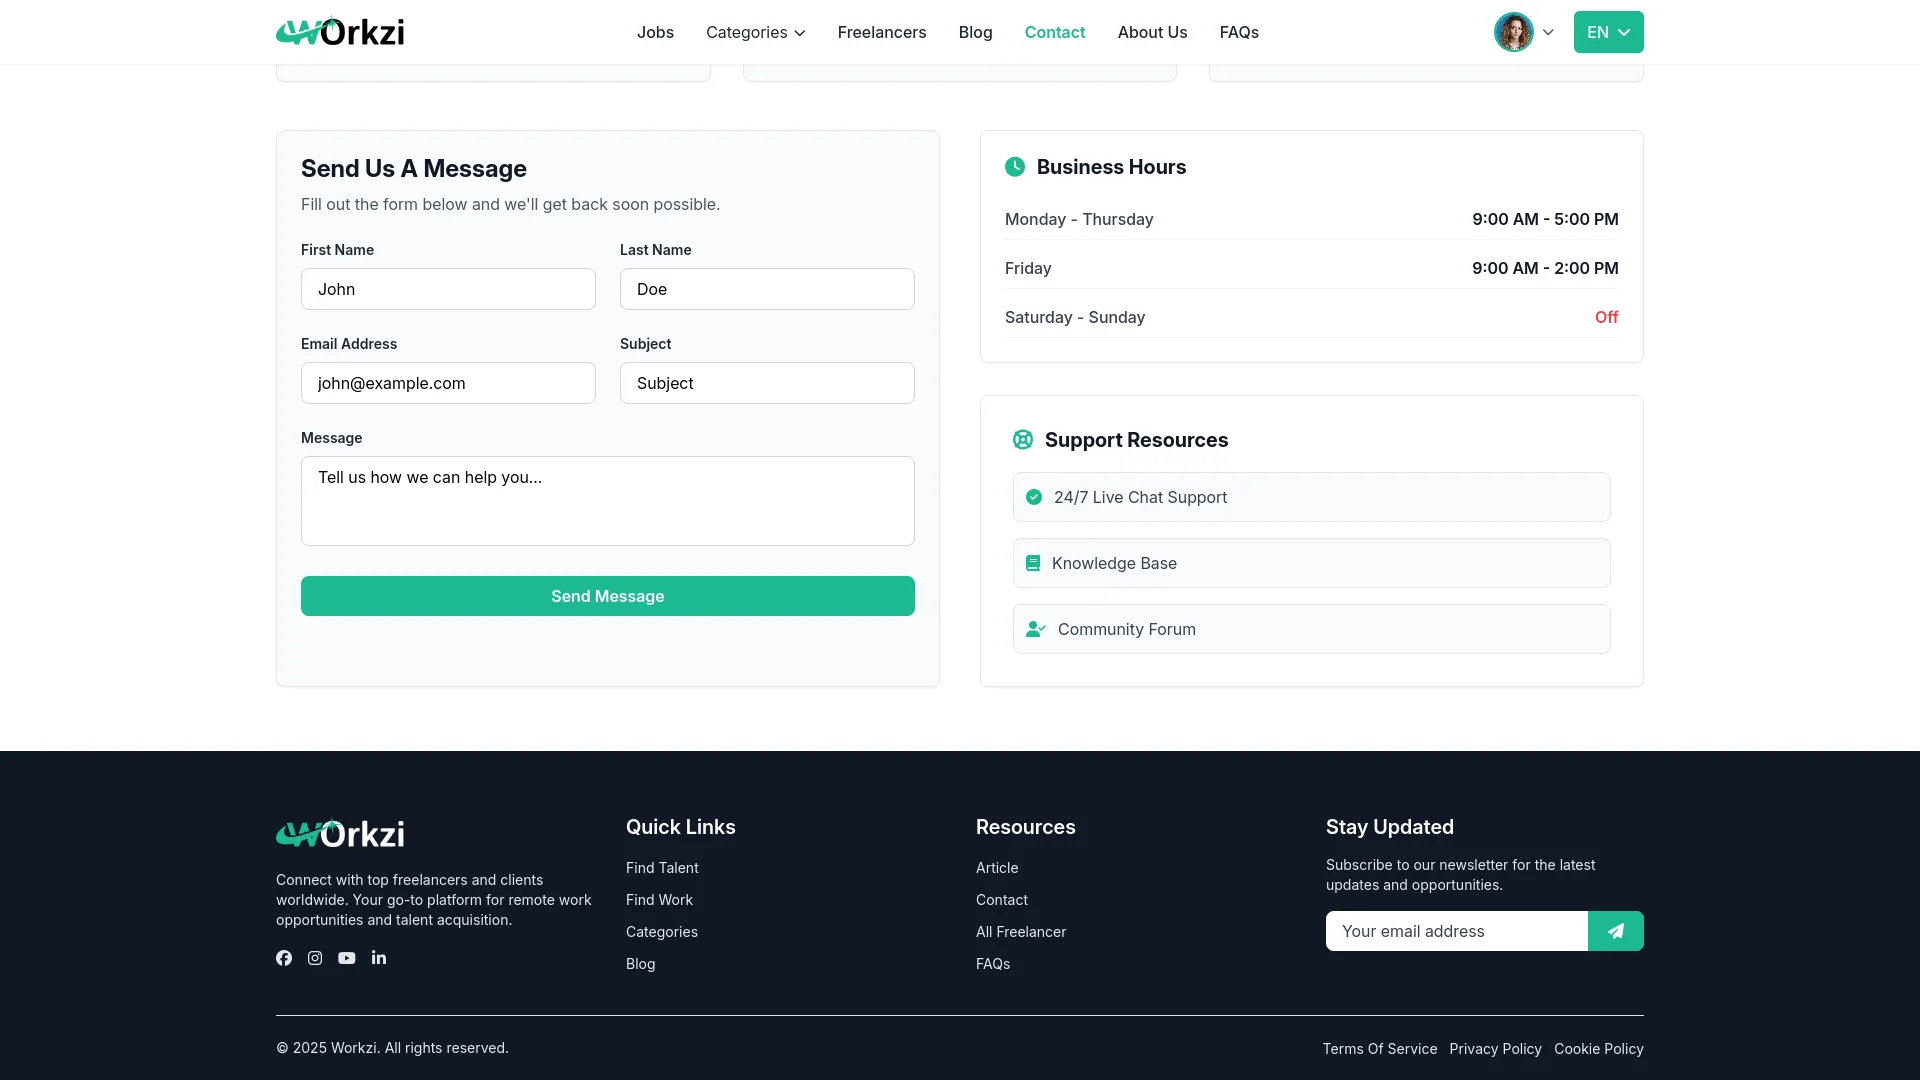1920x1080 pixels.
Task: Open the EN language selector
Action: click(x=1607, y=32)
